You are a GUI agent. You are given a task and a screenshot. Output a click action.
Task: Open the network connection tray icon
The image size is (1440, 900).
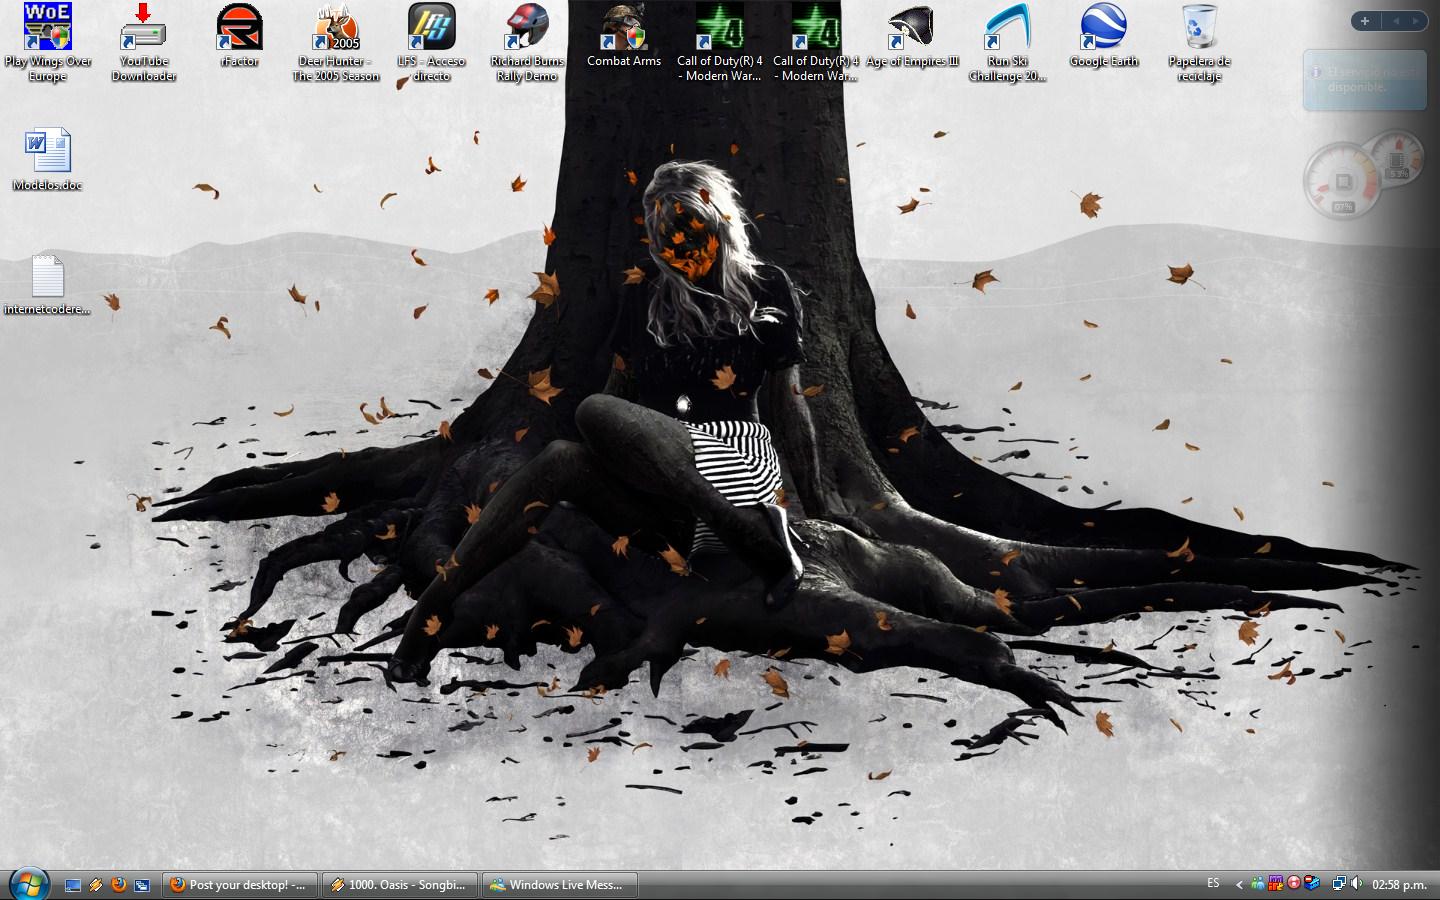pyautogui.click(x=1339, y=884)
